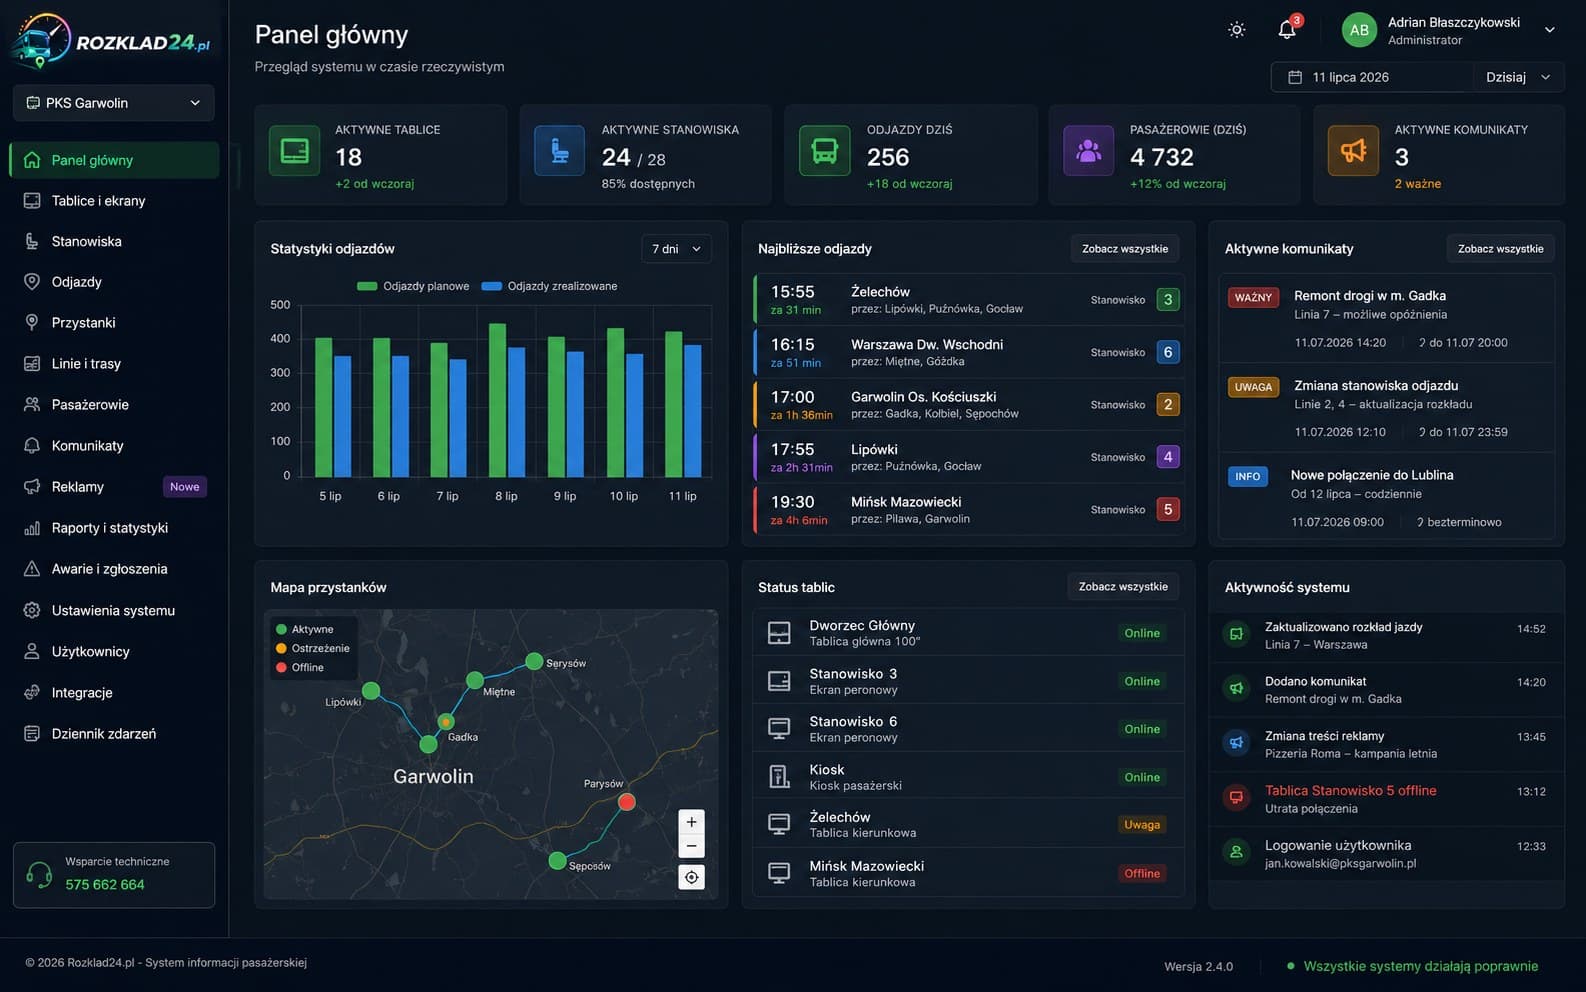Open Raporty i statystyki
The image size is (1586, 992).
point(114,528)
